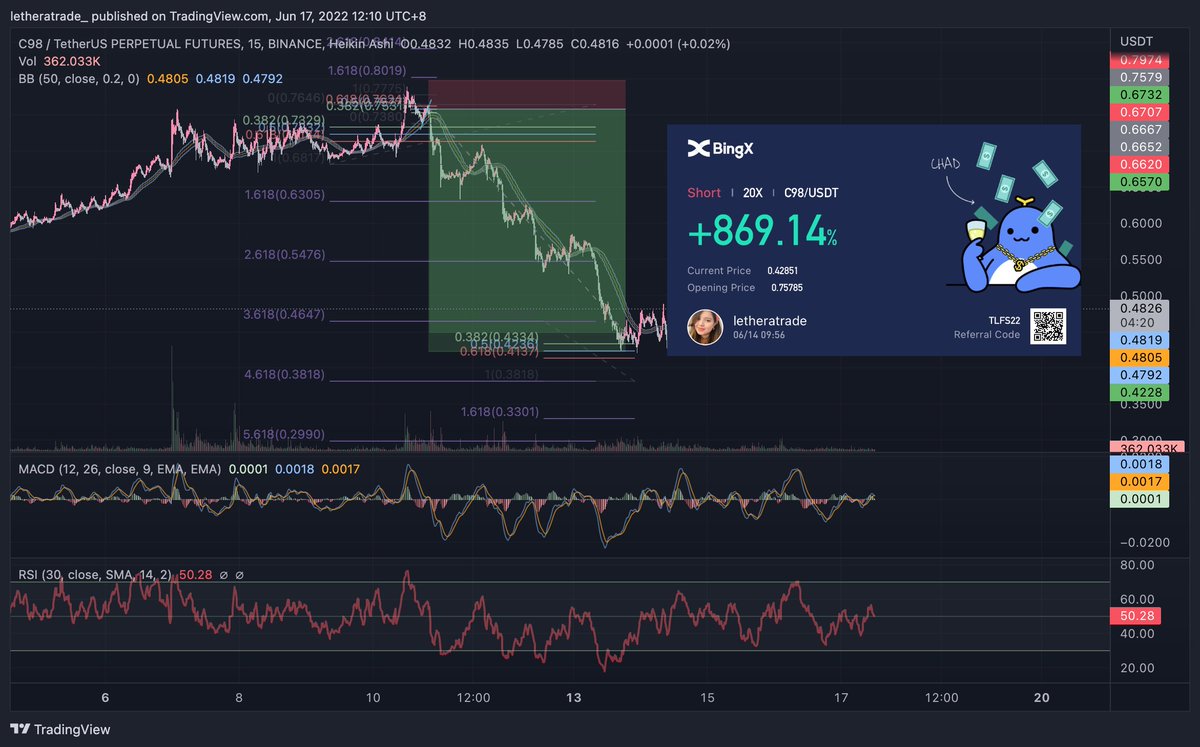This screenshot has height=747, width=1200.
Task: Click the 4.618(0.3818) Fibonacci label
Action: tap(285, 375)
